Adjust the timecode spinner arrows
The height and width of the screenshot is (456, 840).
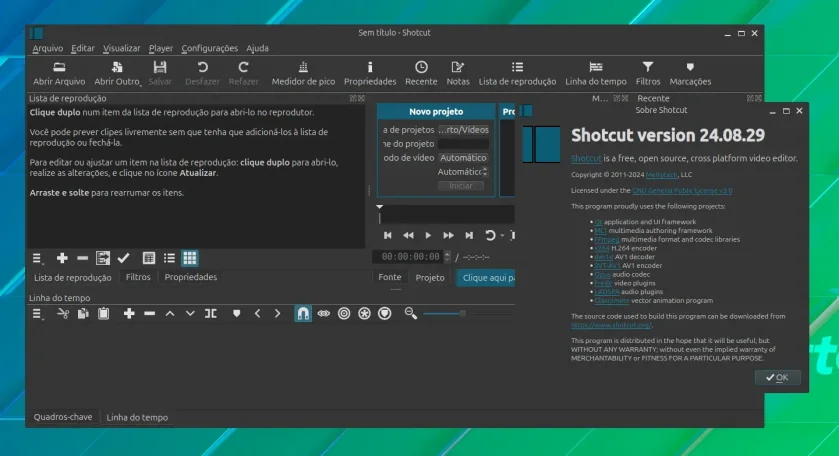pos(447,257)
